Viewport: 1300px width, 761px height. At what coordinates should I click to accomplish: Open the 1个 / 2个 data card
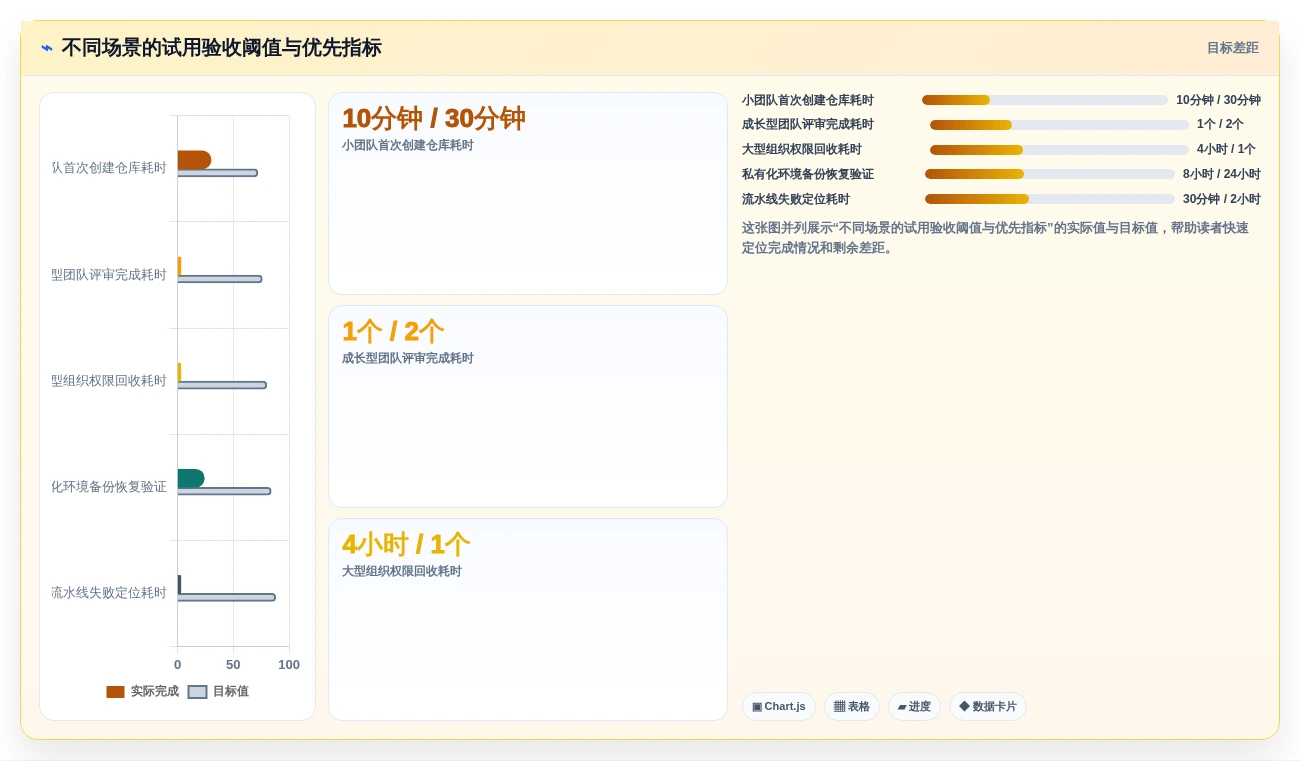click(528, 407)
